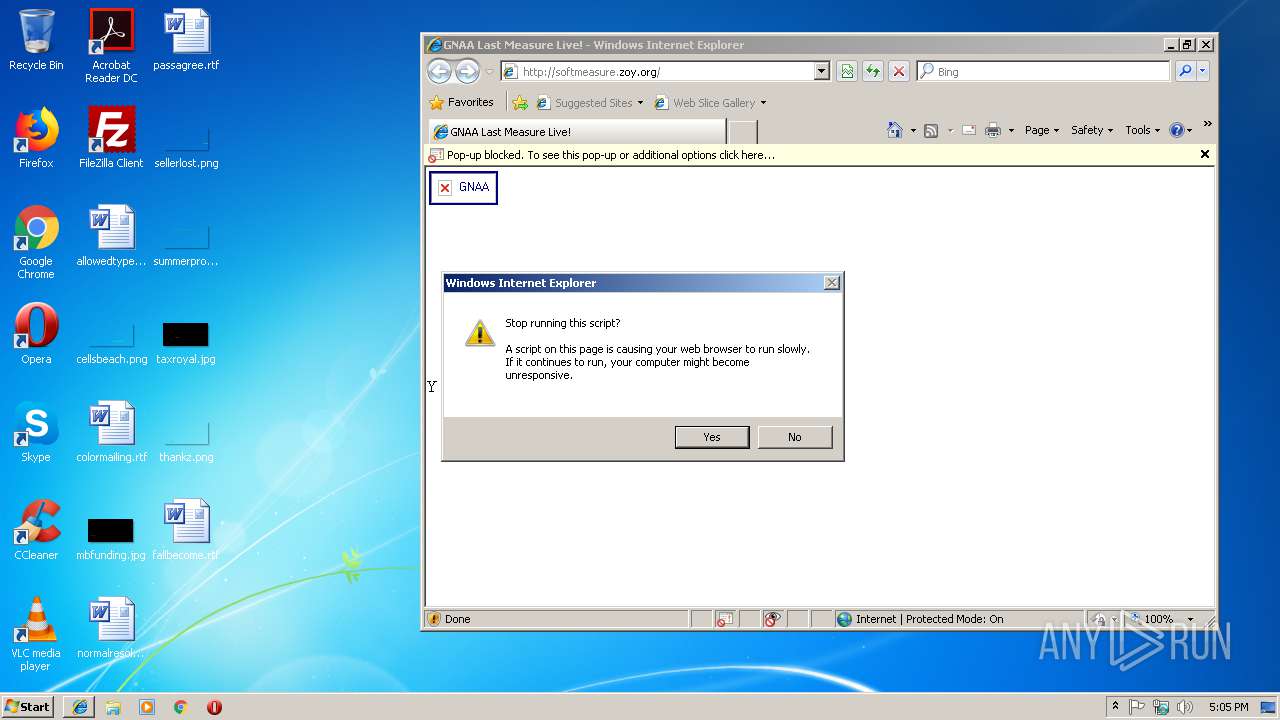Open Windows Explorer from the taskbar
The image size is (1280, 720).
(x=113, y=707)
